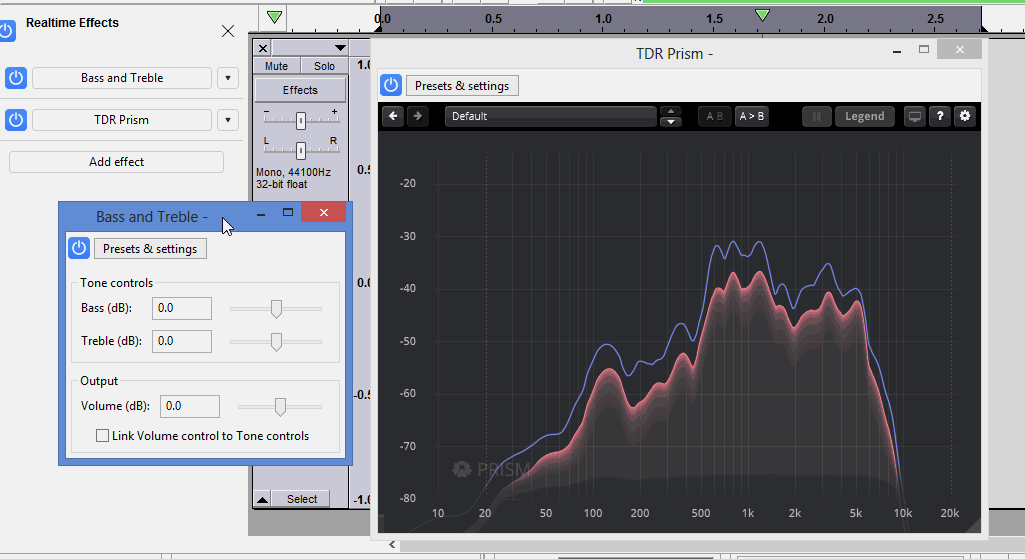Close the Realtime Effects panel
Viewport: 1025px width, 559px height.
227,31
